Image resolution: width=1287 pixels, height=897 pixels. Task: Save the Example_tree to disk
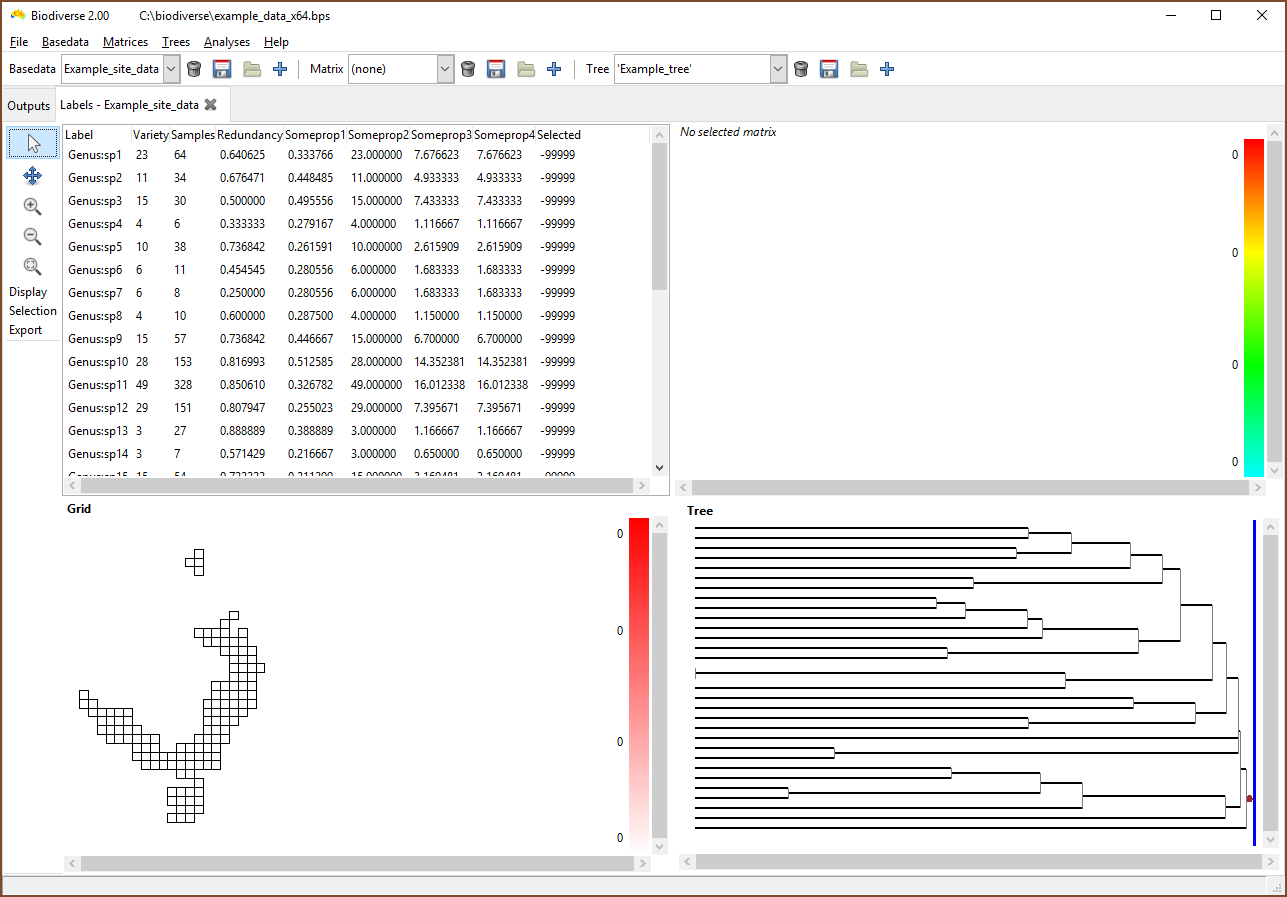pos(829,68)
